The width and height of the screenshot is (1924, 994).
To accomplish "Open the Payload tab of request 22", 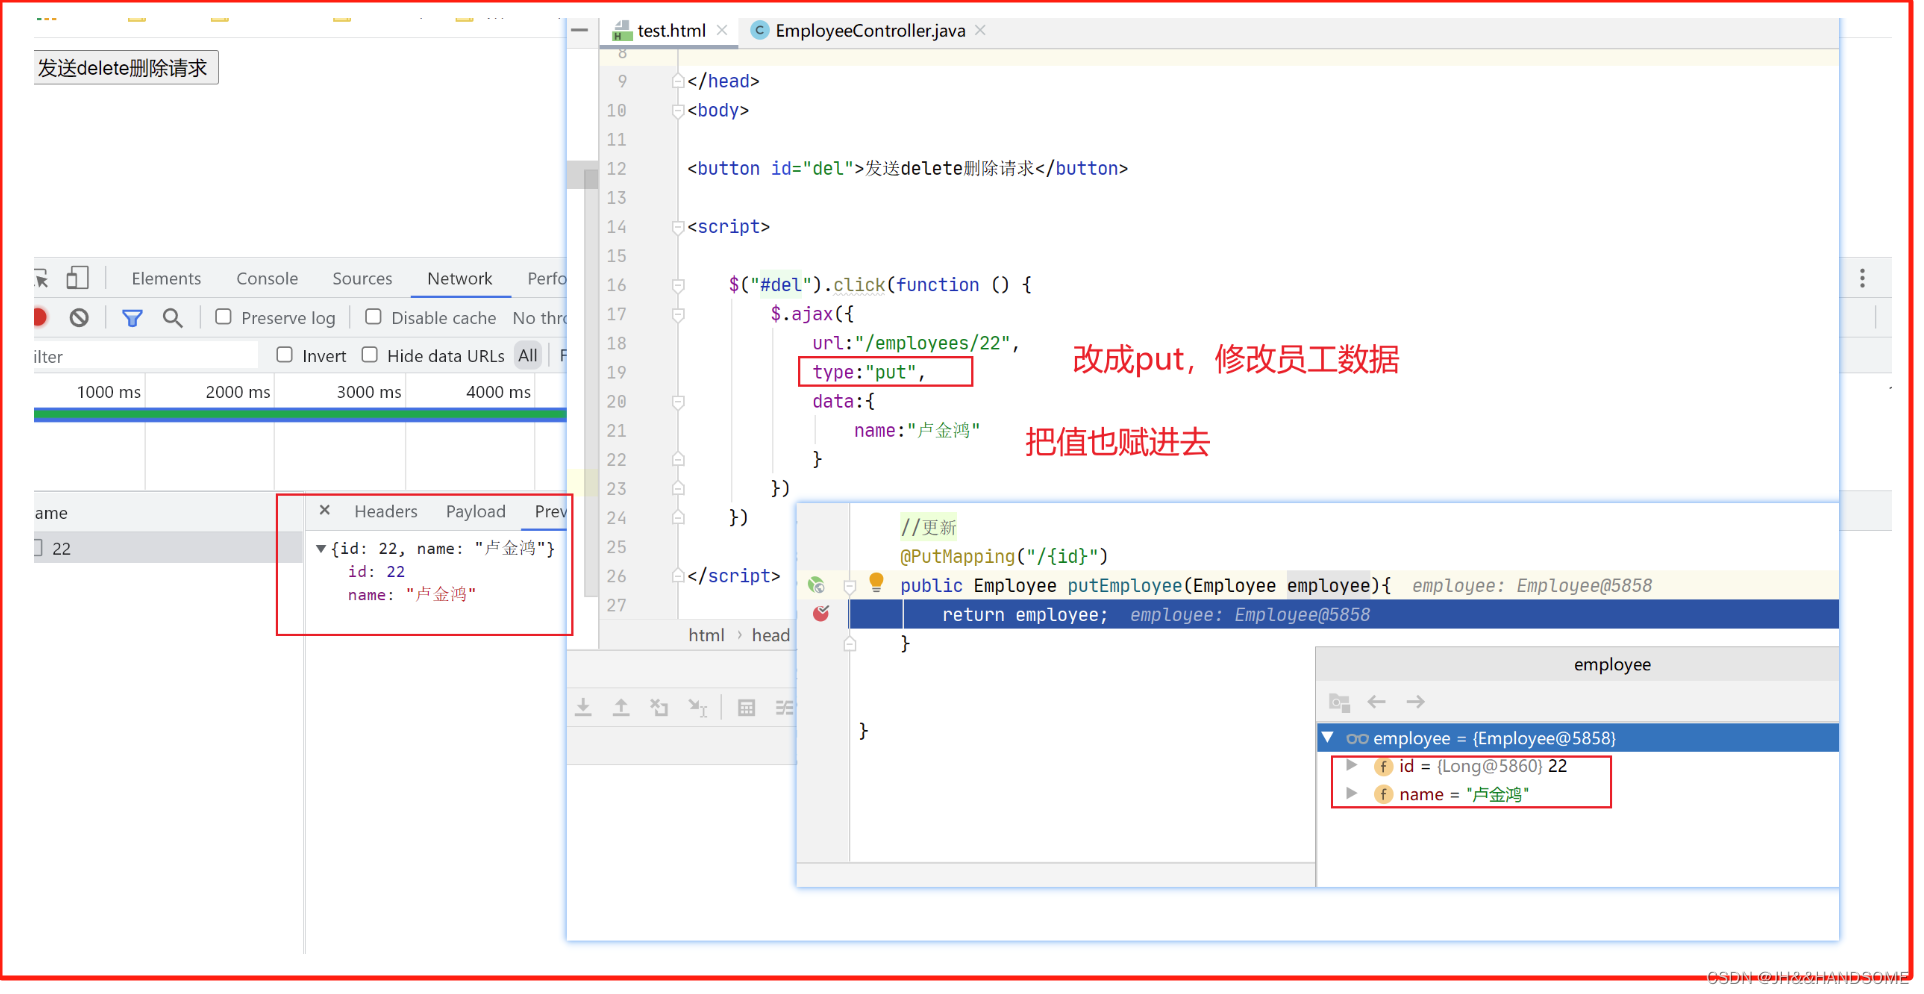I will pos(476,512).
